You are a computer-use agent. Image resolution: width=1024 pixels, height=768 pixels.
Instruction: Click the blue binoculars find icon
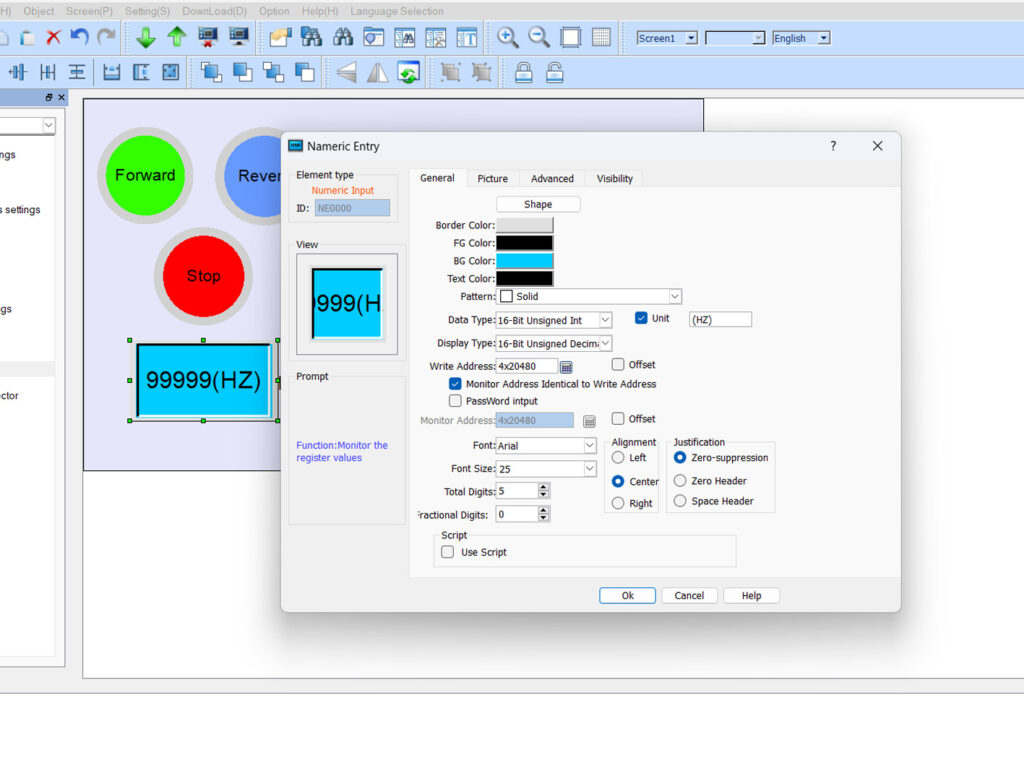[x=312, y=38]
